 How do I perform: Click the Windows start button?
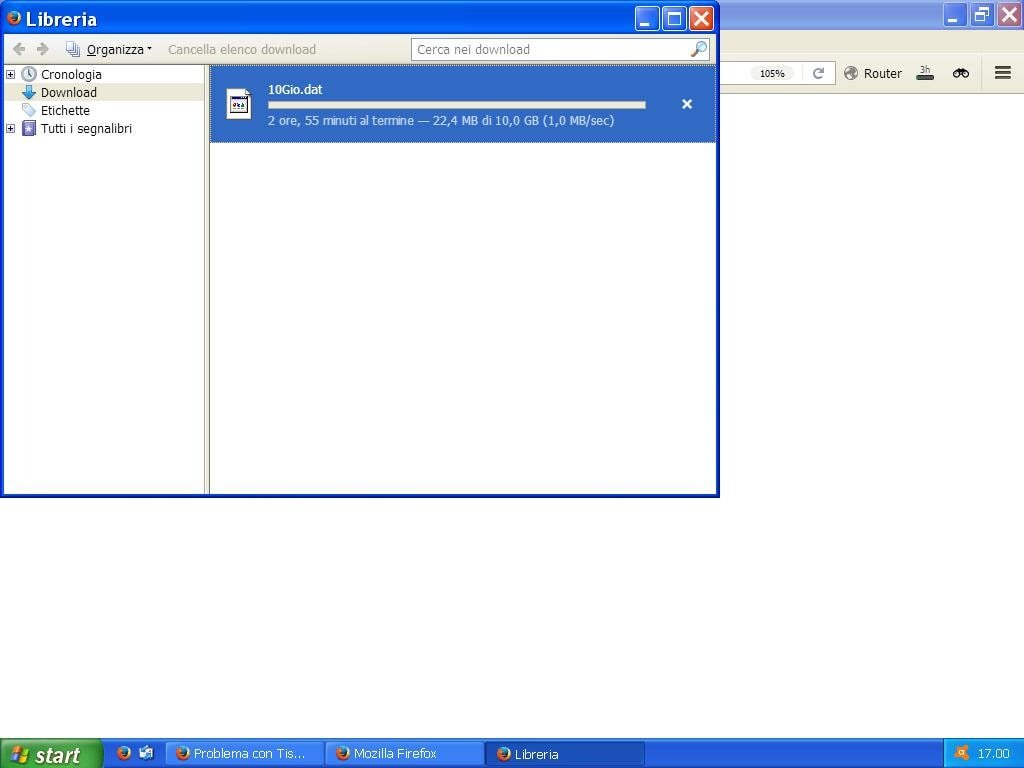click(x=51, y=754)
